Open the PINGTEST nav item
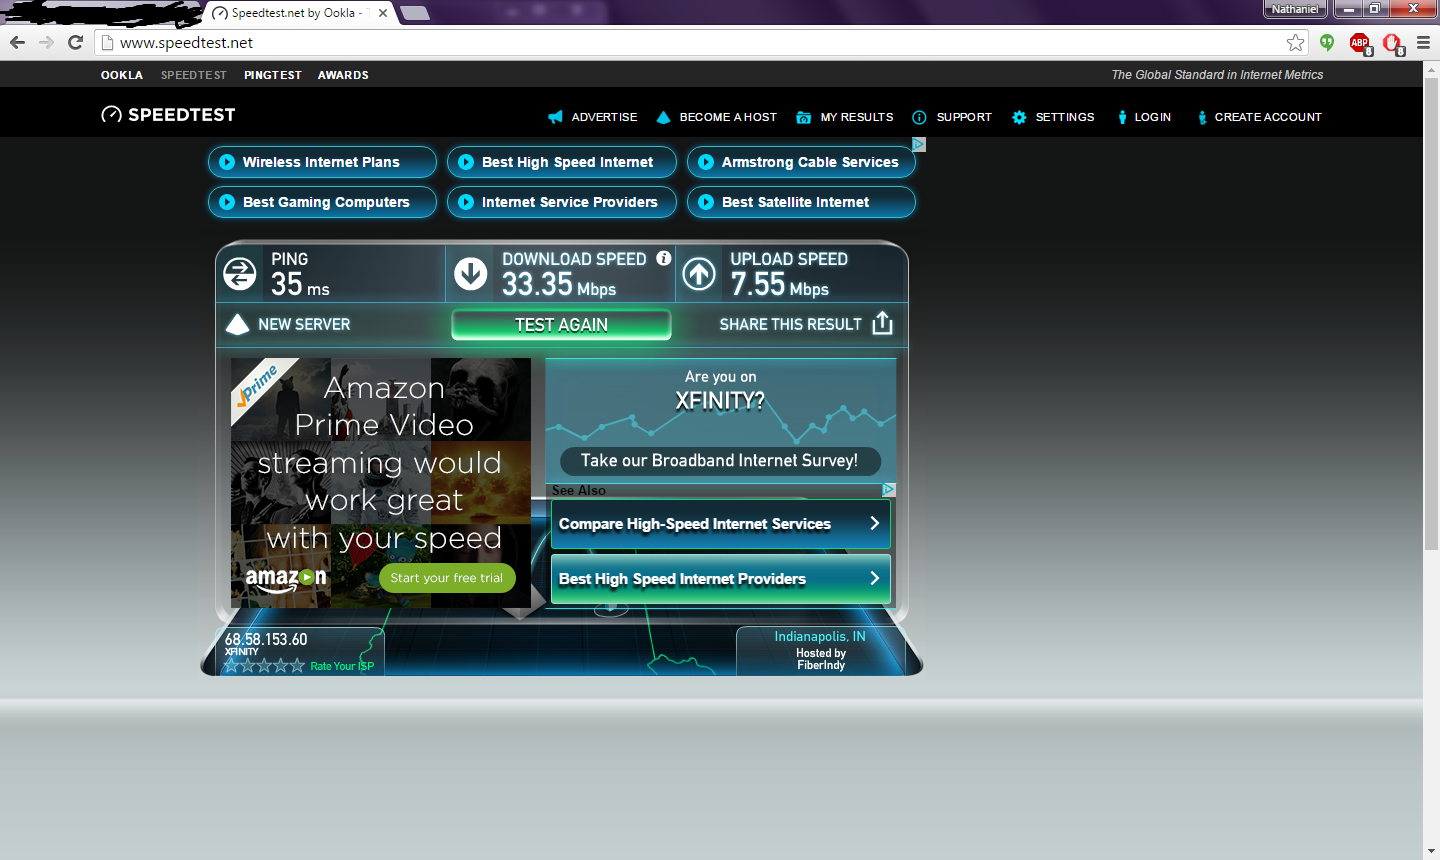This screenshot has width=1440, height=860. (x=273, y=75)
